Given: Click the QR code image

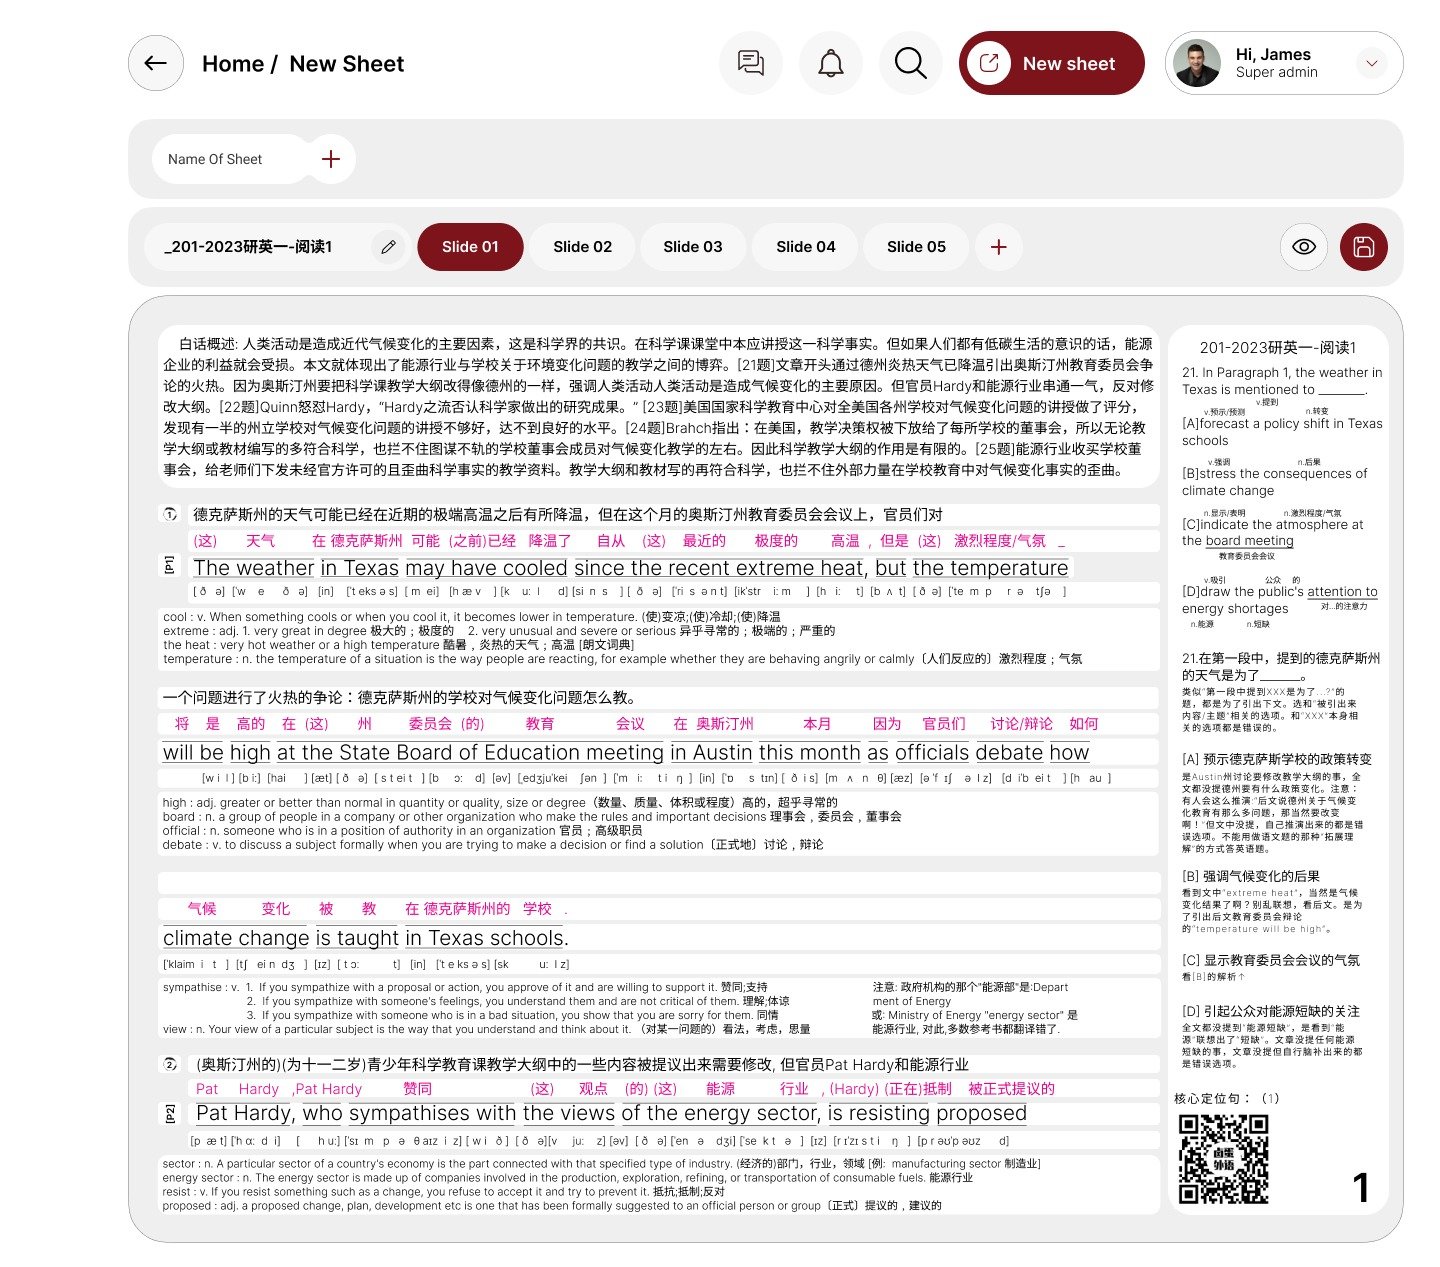Looking at the screenshot, I should (x=1223, y=1159).
